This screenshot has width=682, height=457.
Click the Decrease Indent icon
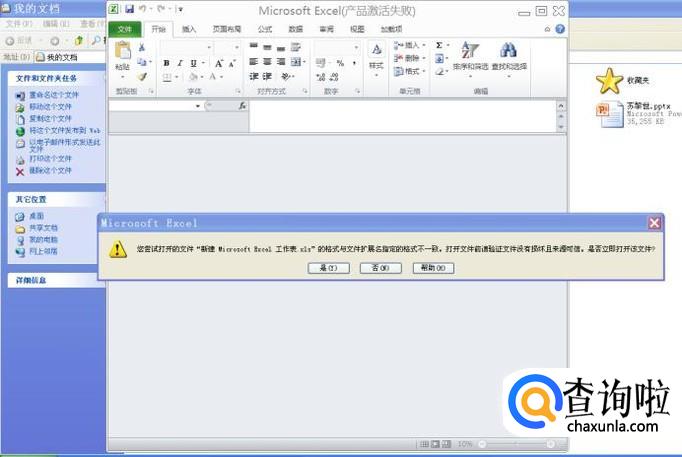tap(254, 77)
